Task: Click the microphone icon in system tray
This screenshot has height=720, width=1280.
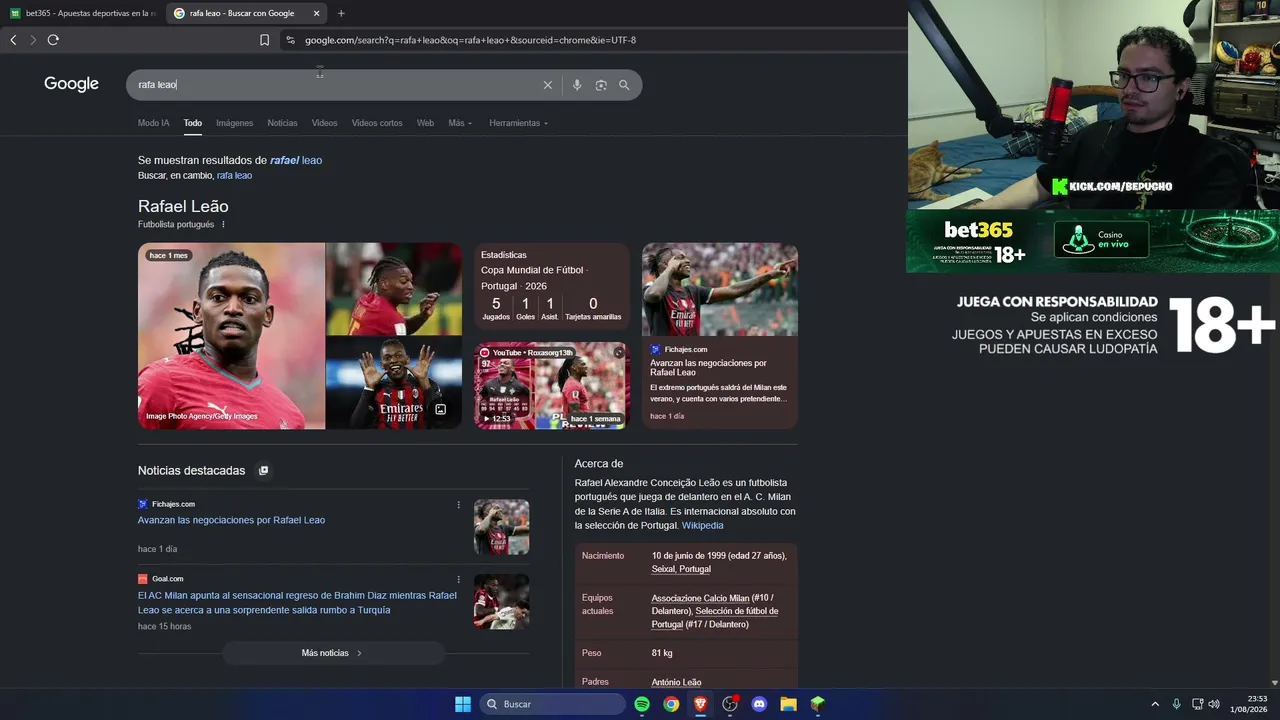Action: 1176,704
